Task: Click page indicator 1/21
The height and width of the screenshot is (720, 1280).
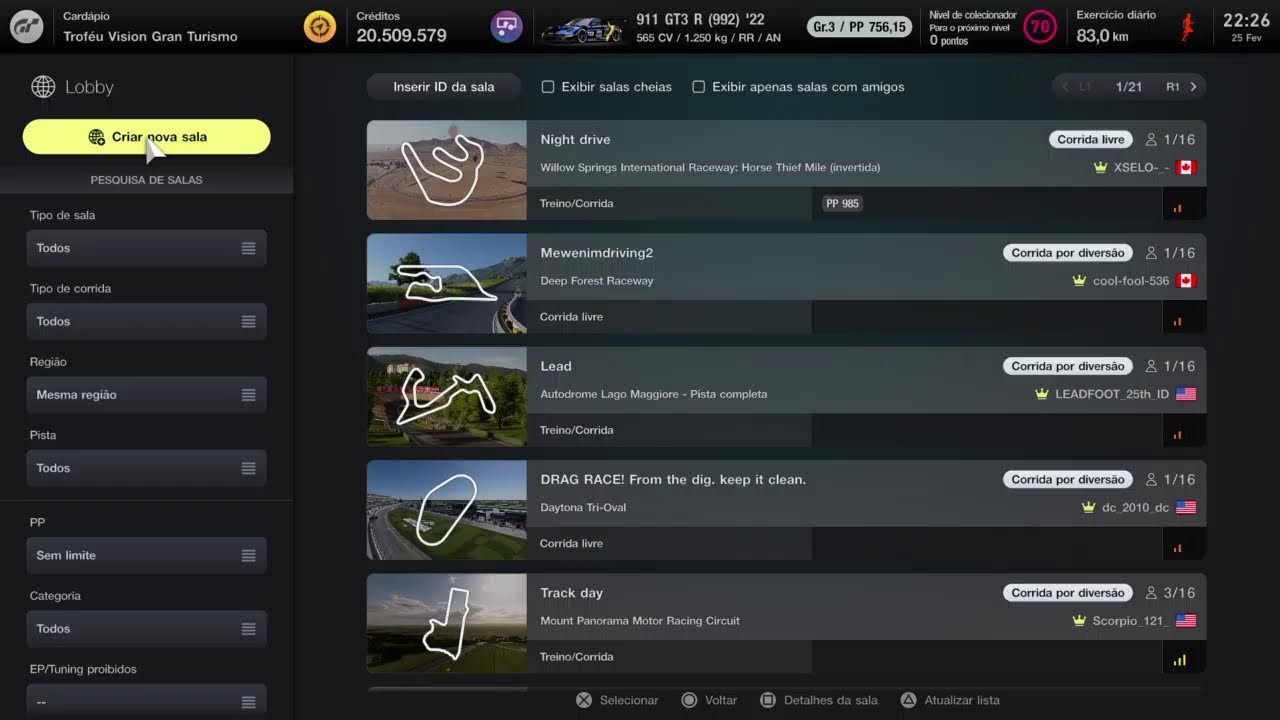Action: 1129,87
